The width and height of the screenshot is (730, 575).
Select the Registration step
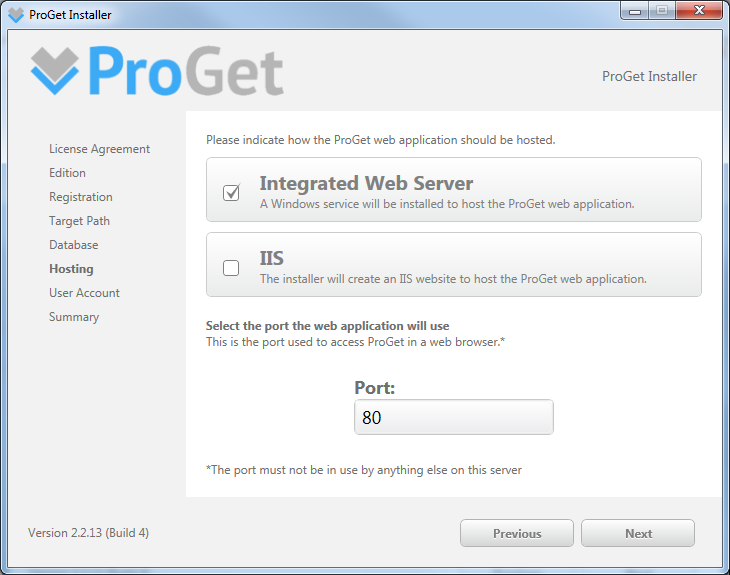tap(81, 197)
